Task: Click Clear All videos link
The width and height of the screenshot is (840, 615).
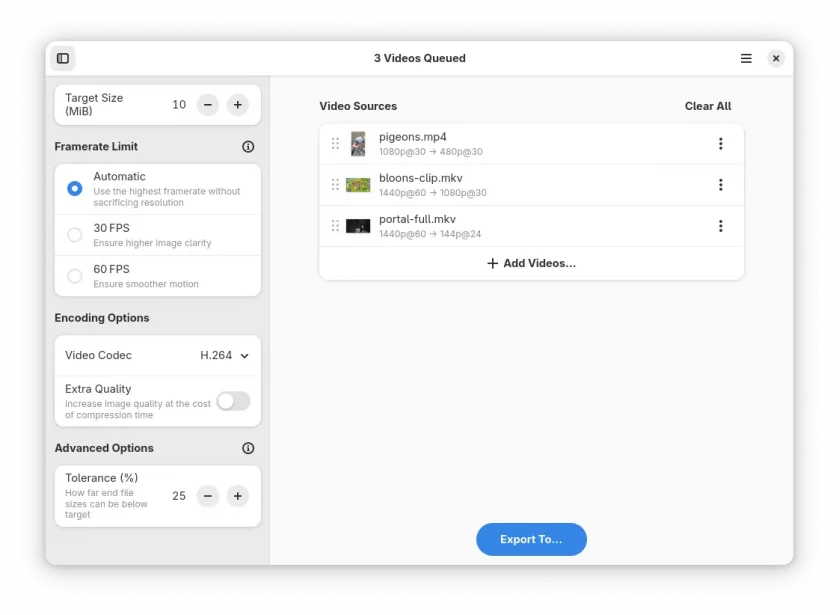Action: tap(708, 106)
